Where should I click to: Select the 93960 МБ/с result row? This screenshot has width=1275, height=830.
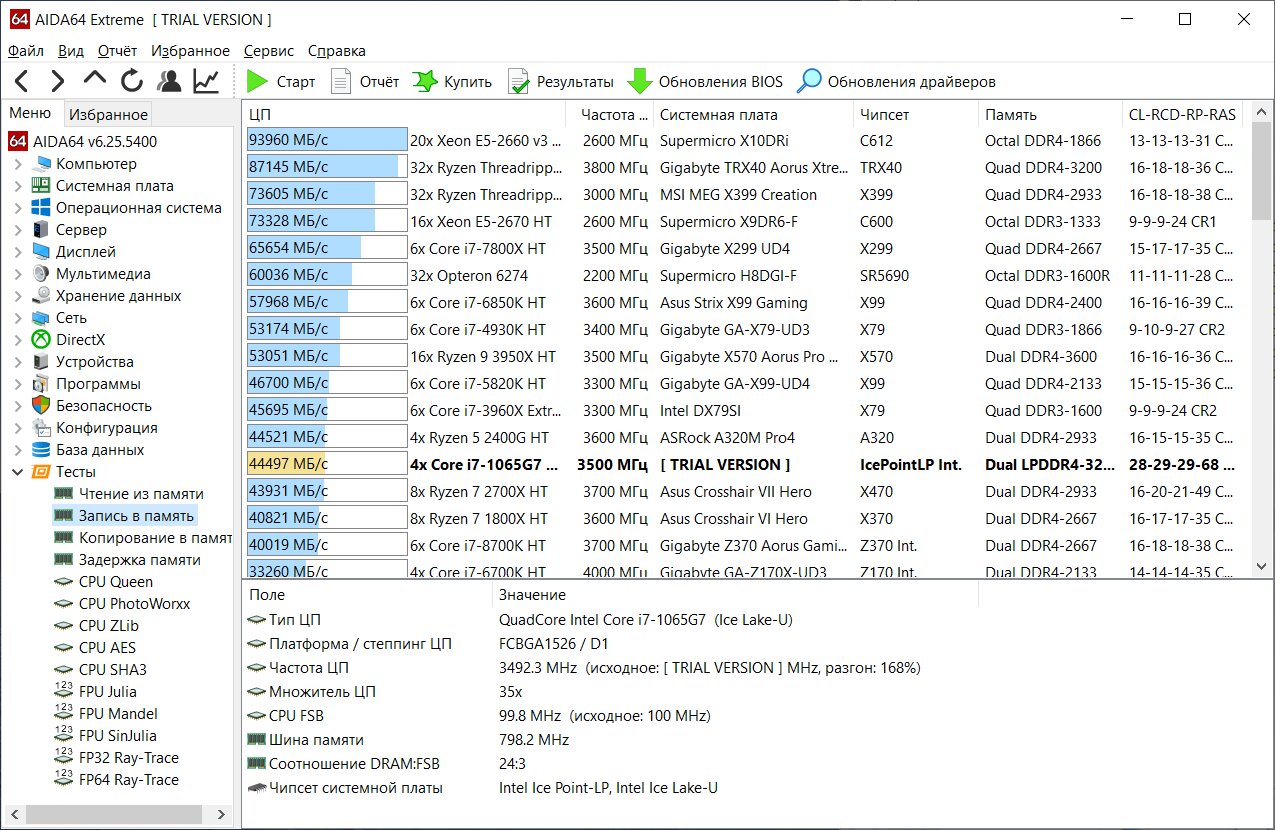[745, 141]
